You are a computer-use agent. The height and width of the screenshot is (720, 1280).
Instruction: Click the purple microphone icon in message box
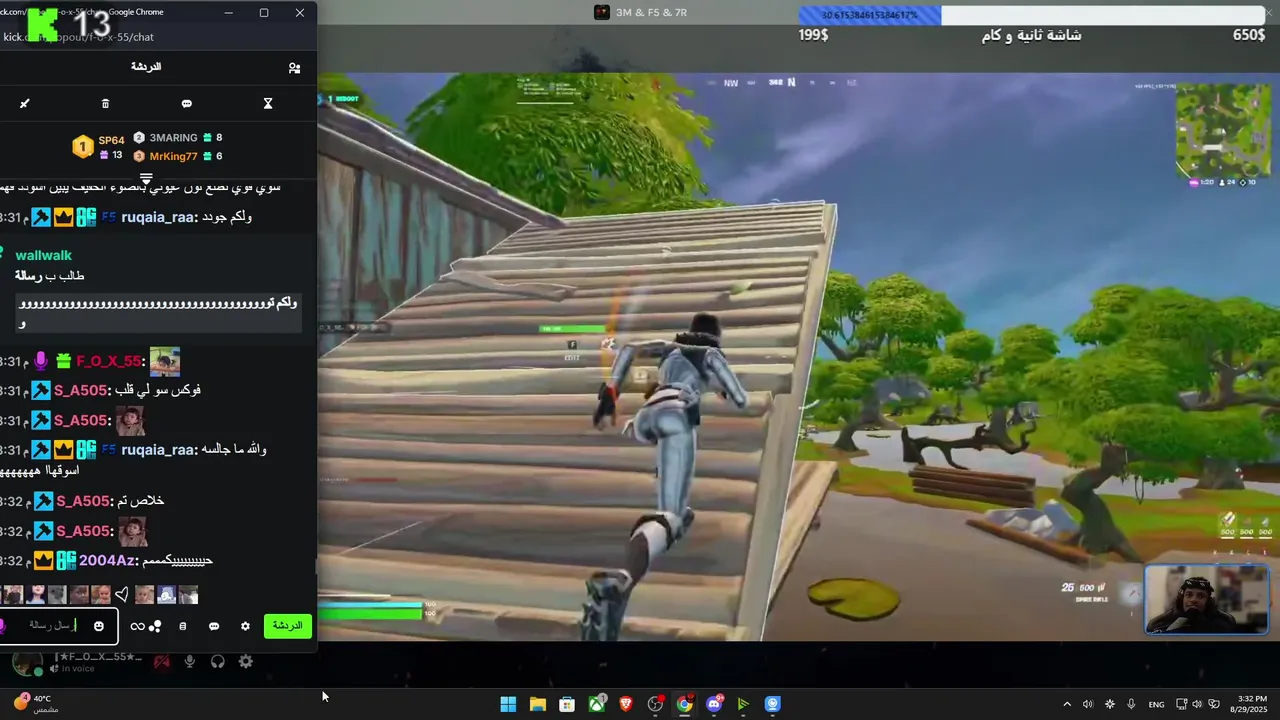tap(3, 626)
